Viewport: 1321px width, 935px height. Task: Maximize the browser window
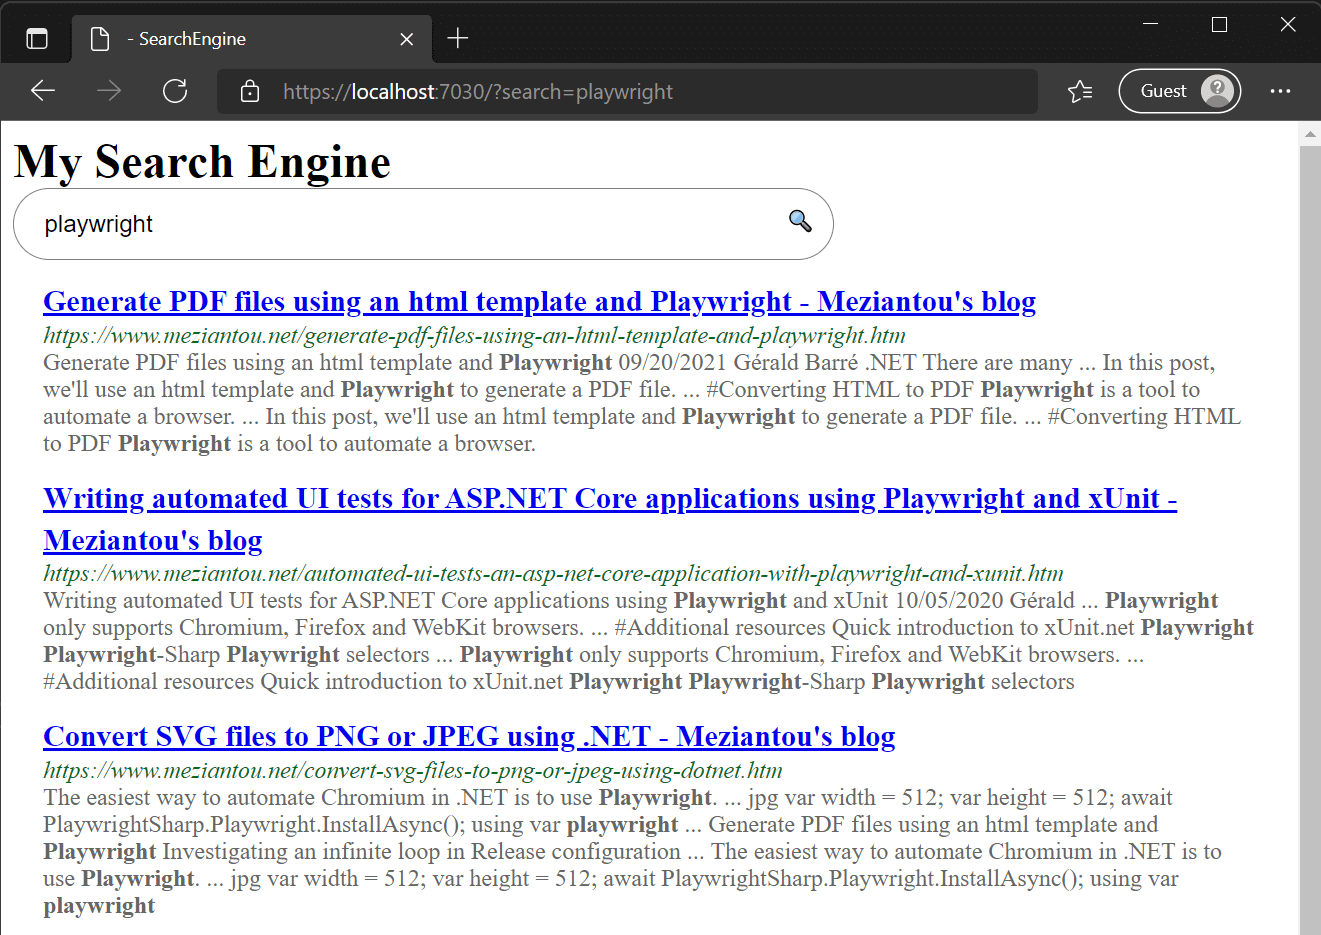[1219, 24]
